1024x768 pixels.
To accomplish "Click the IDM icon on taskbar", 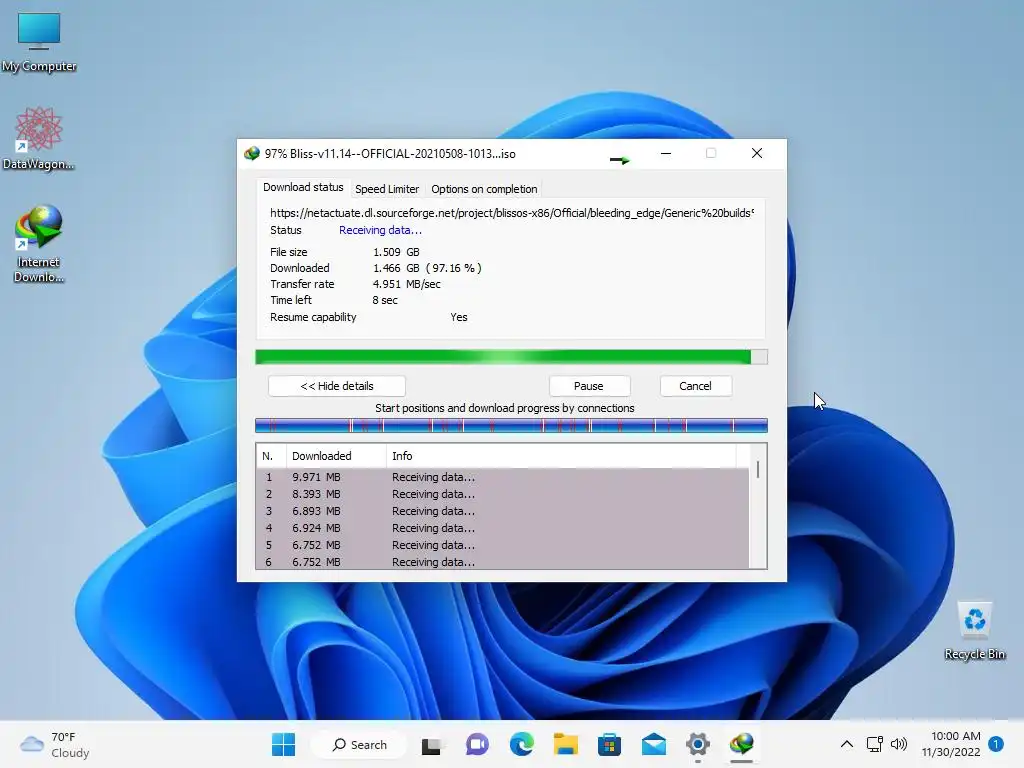I will point(742,744).
